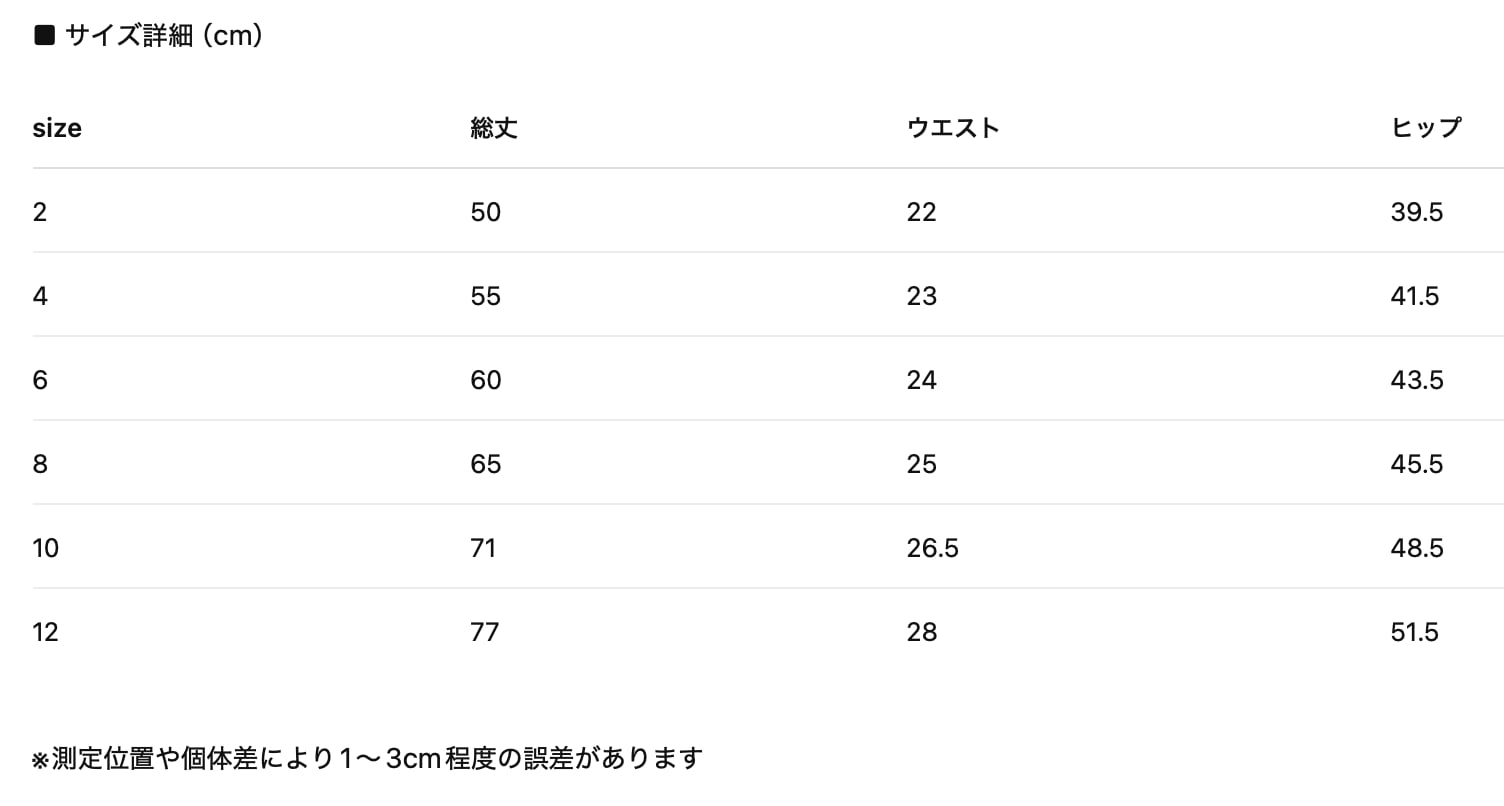Select the ウエスト value 24
The image size is (1504, 806).
tap(922, 380)
